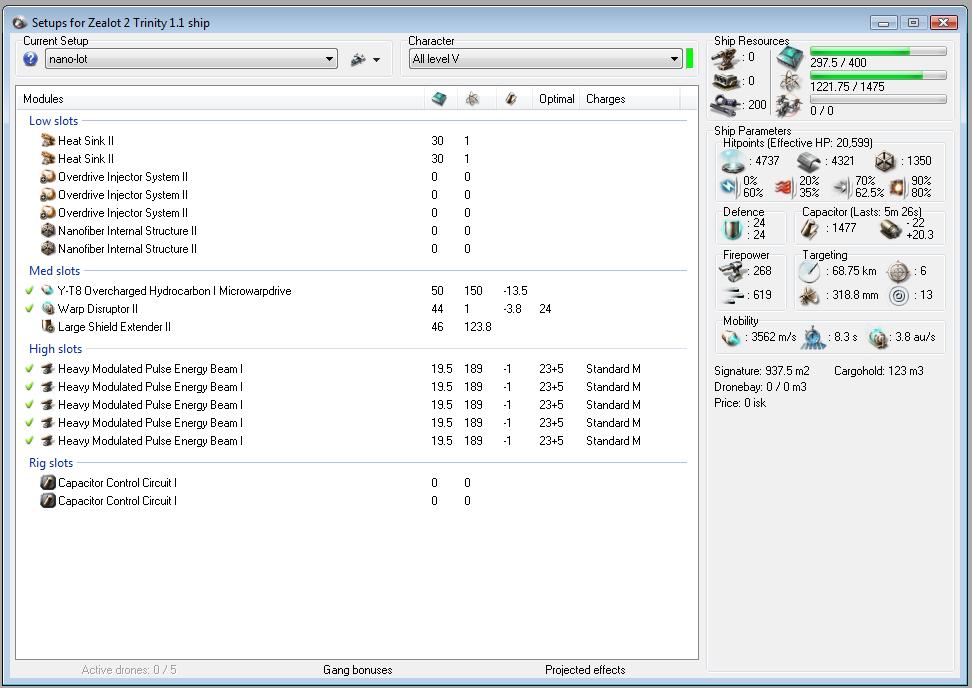Click the turret hardpoints icon
The image size is (972, 688).
point(725,58)
